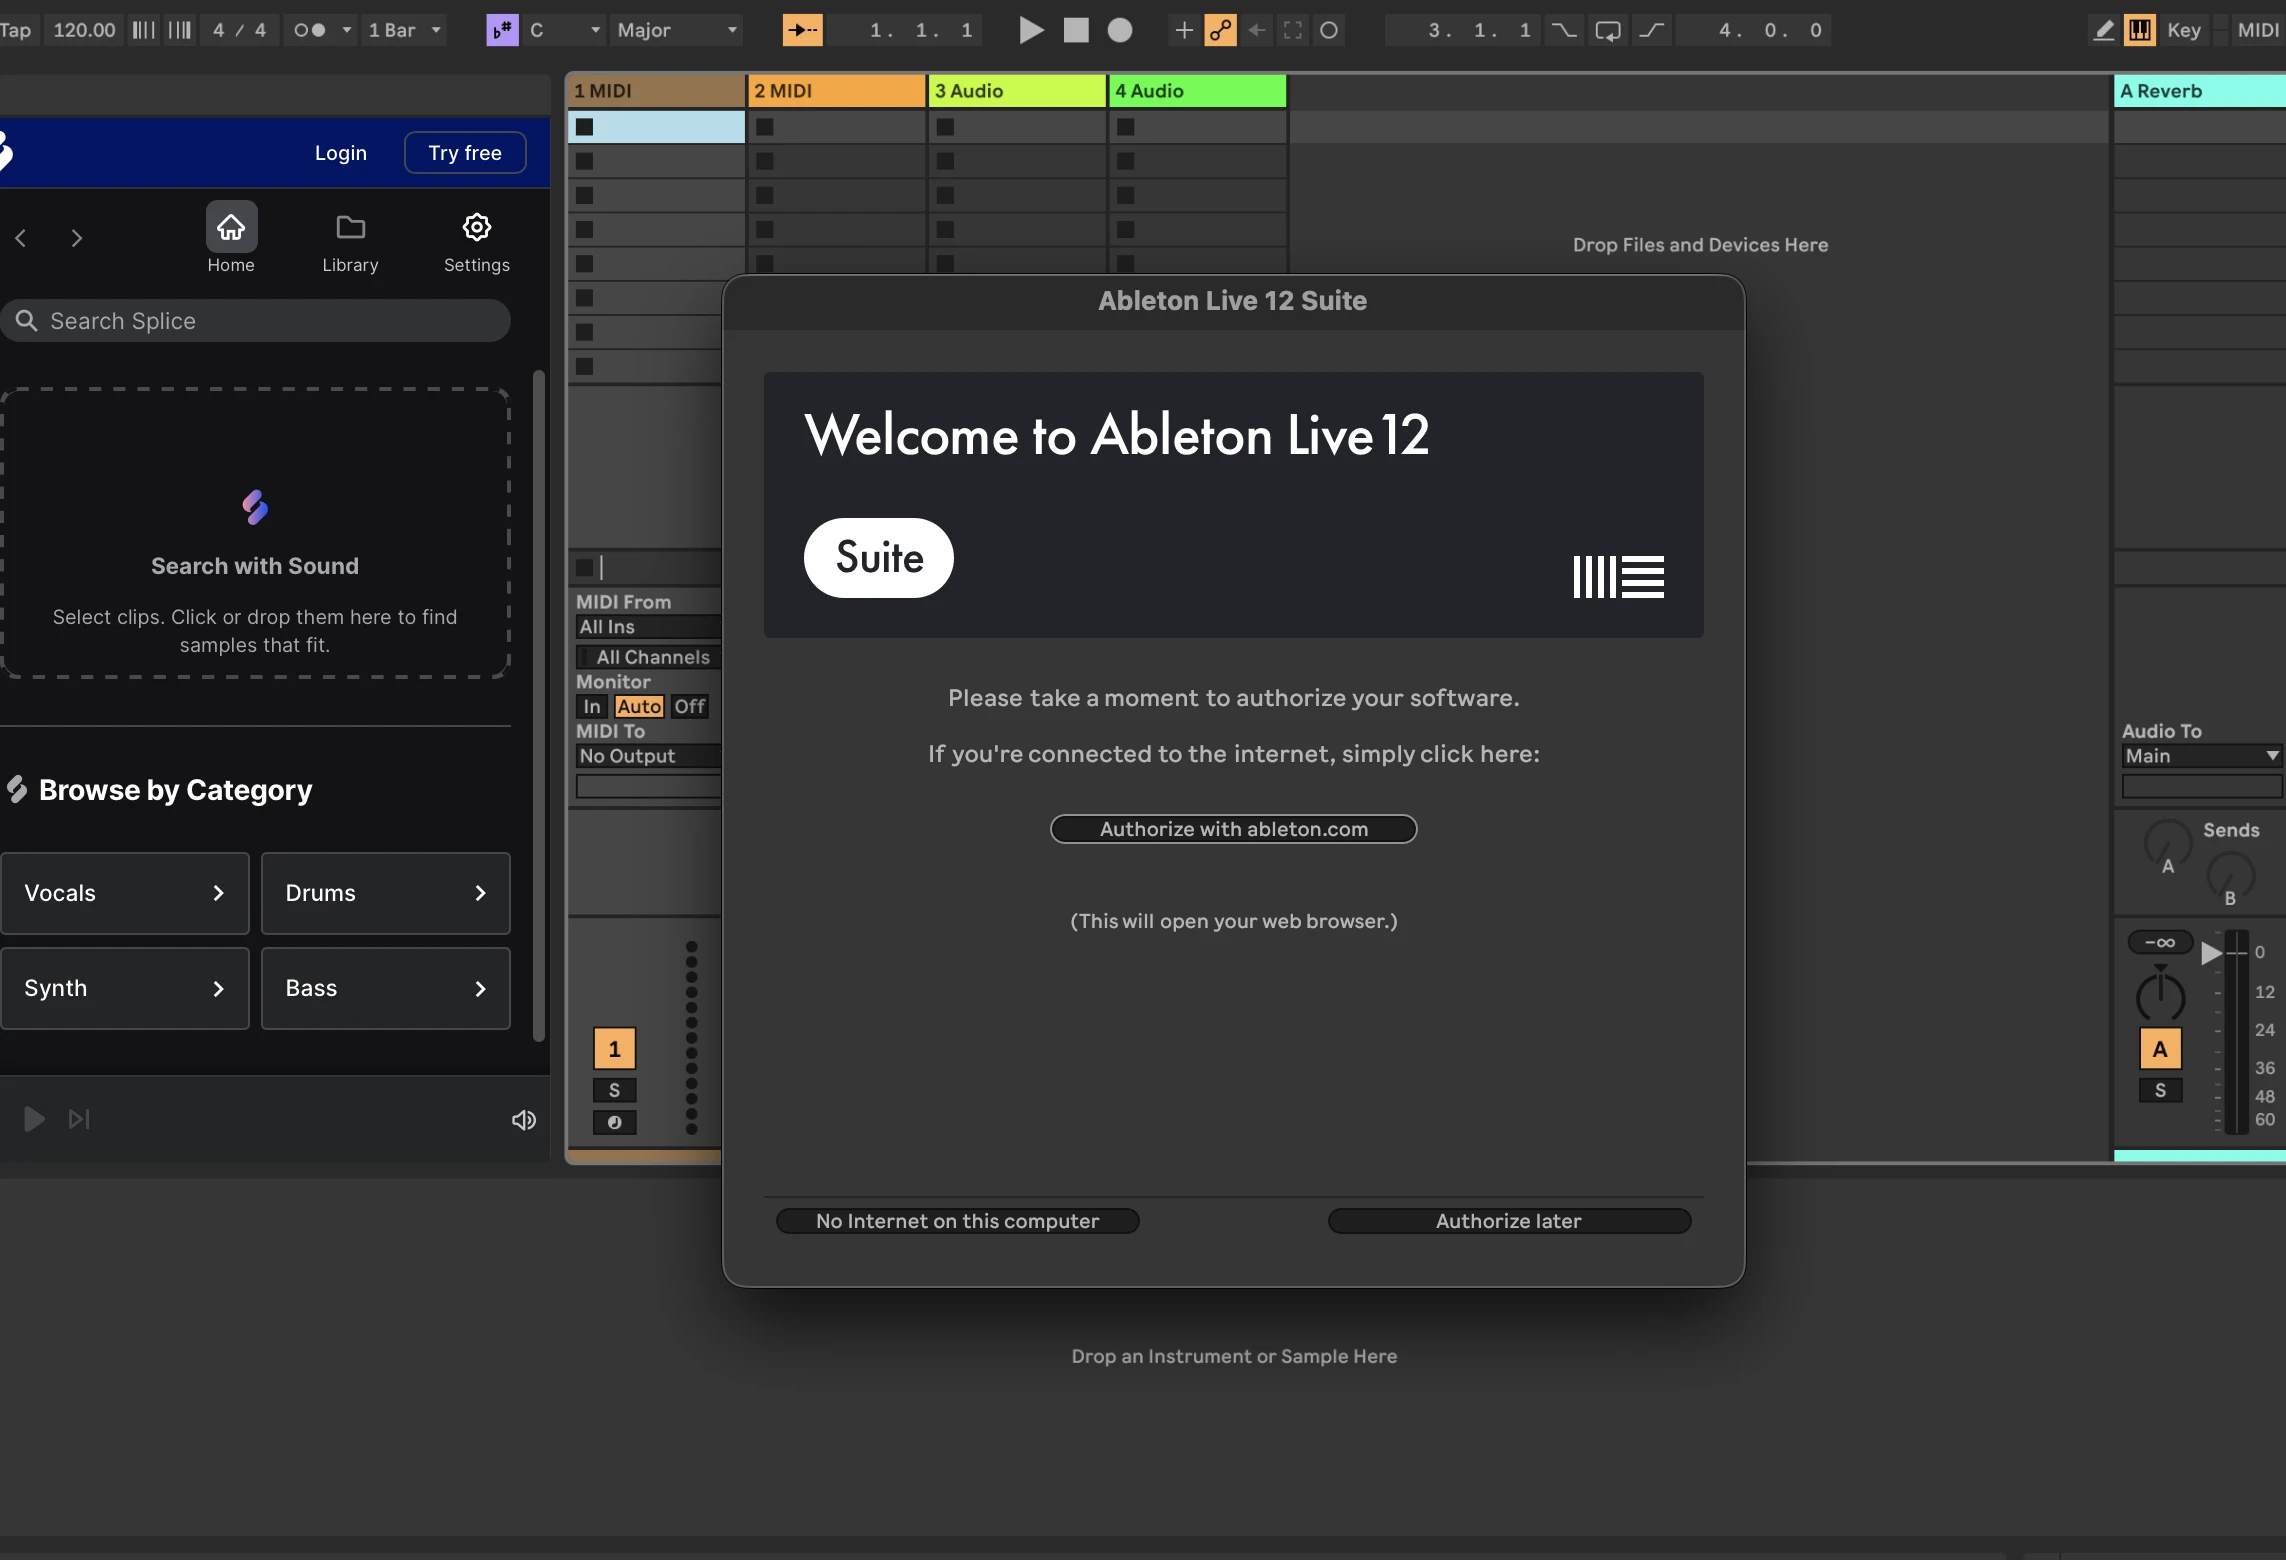Adjust Send A knob on Reverb track
Viewport: 2286px width, 1560px height.
point(2167,845)
